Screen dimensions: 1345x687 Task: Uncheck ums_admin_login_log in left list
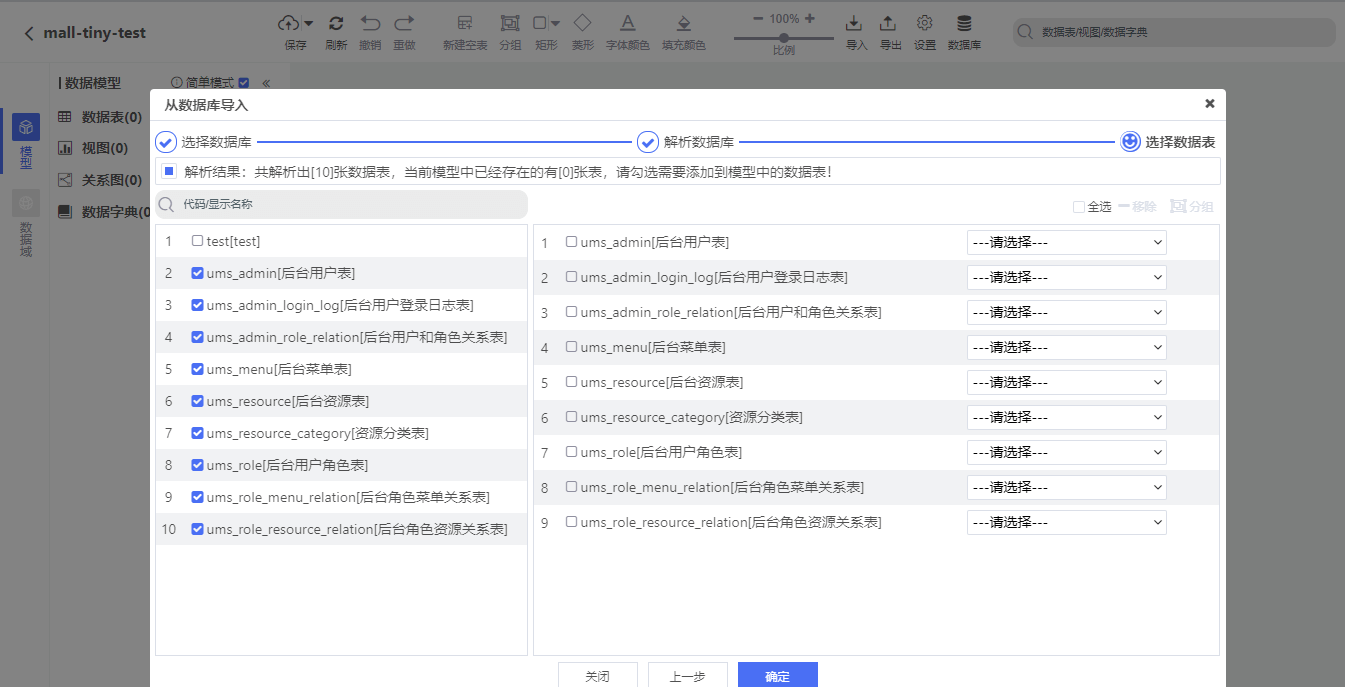197,305
